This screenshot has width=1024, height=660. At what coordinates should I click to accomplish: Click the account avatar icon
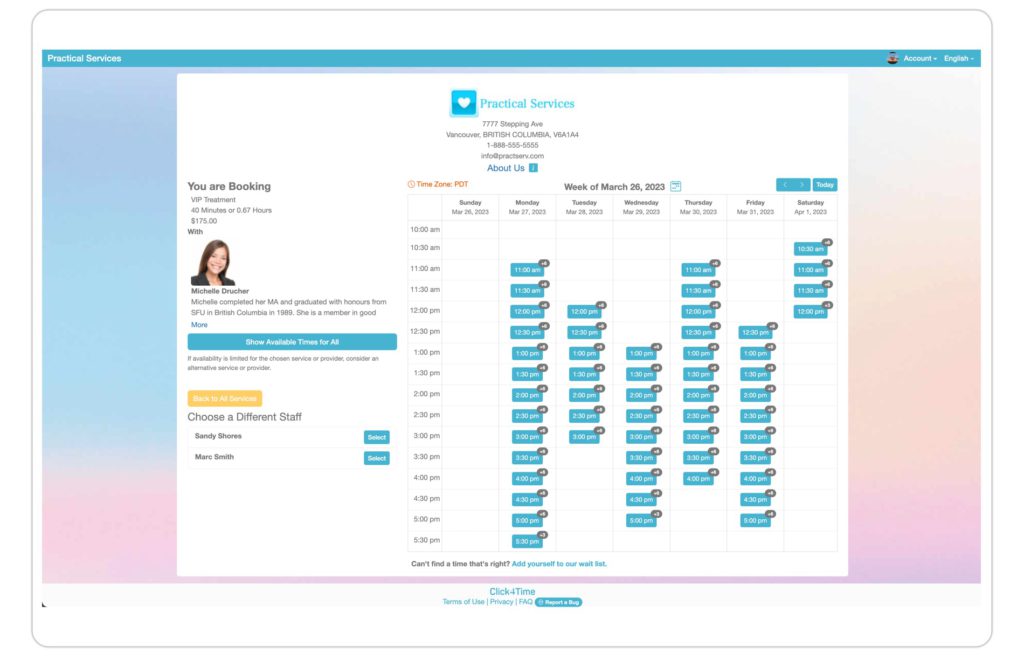pyautogui.click(x=893, y=58)
